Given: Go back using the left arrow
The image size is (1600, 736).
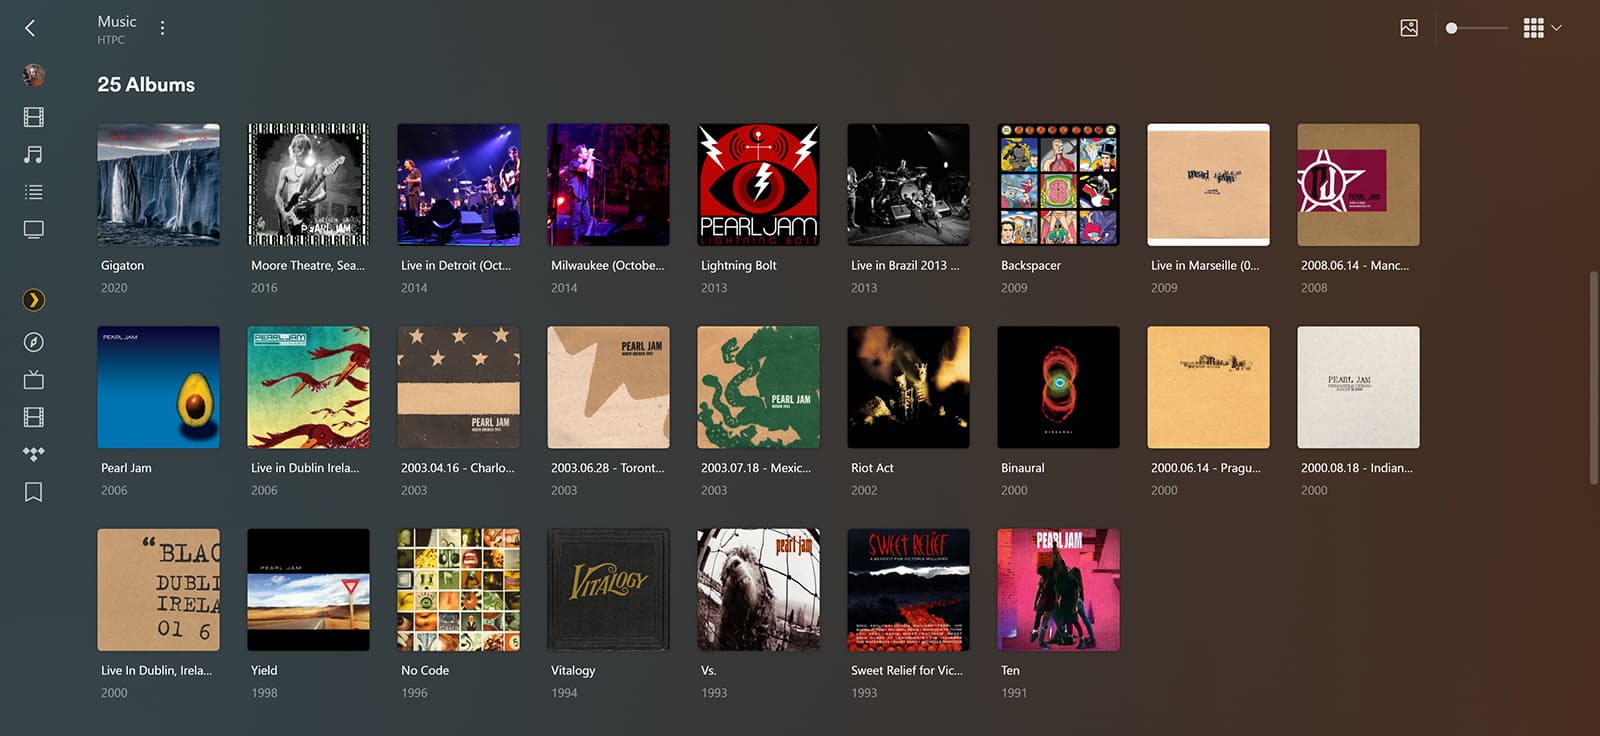Looking at the screenshot, I should [x=30, y=28].
